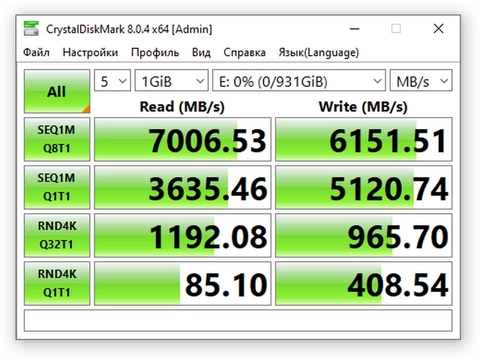
Task: Start the RND4K Q32T1 test
Action: pos(57,235)
